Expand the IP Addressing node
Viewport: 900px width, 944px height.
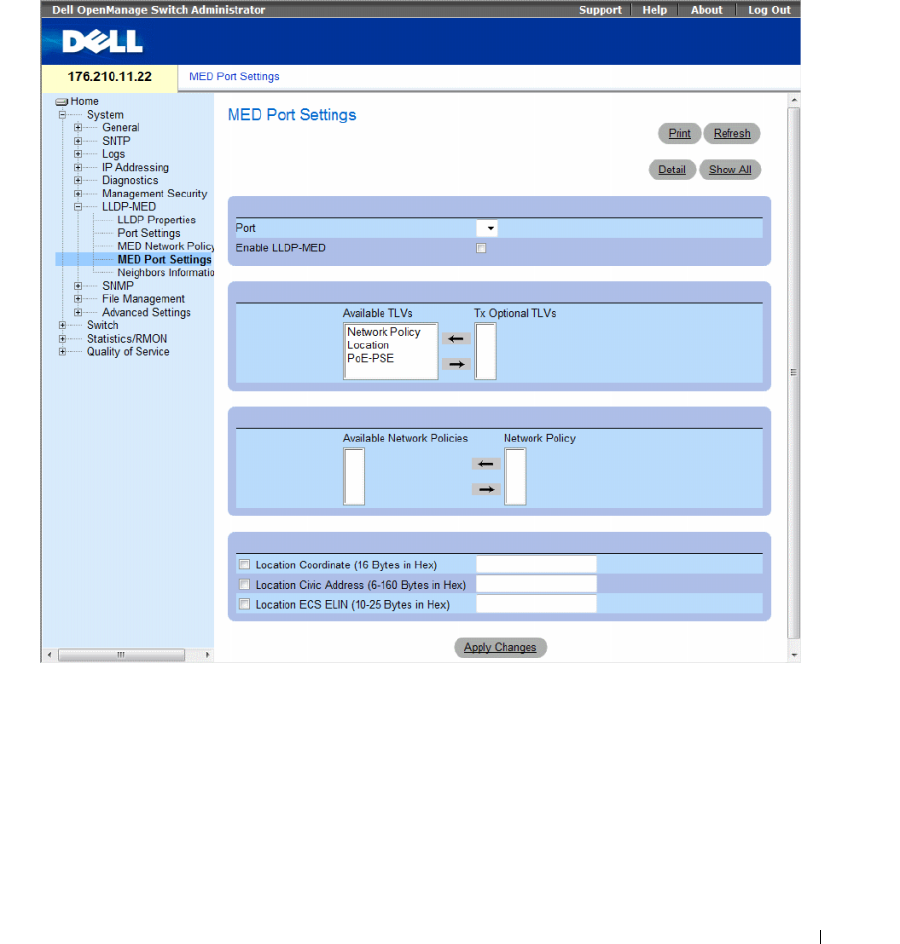pos(78,167)
